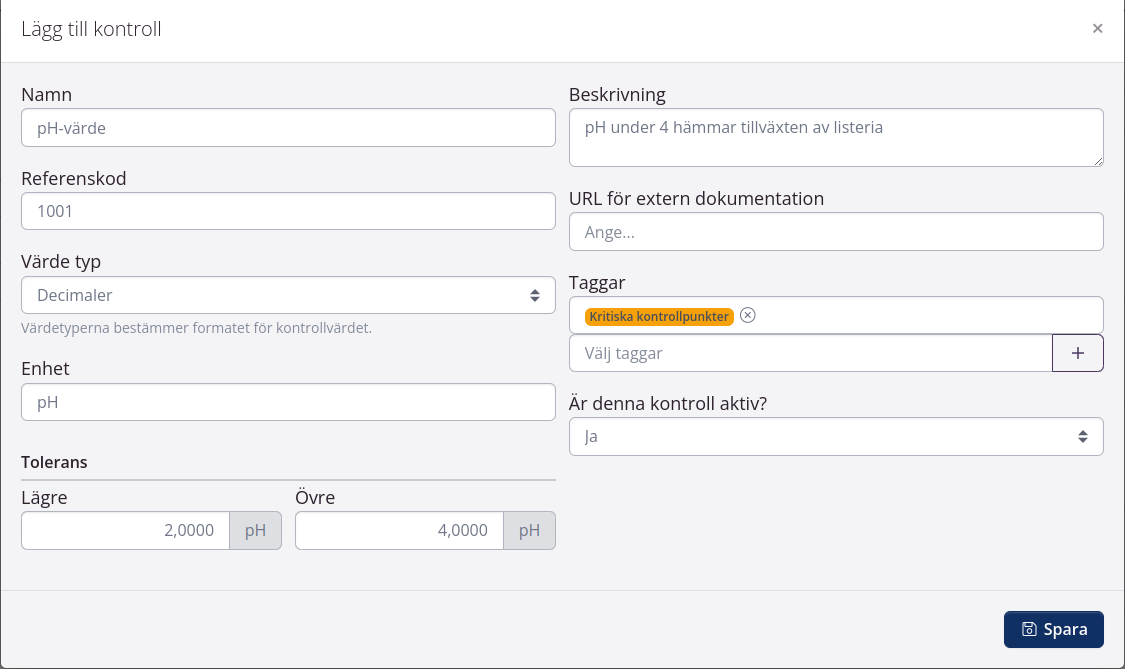Remove the Kritiska kontrollpunkter tag

pos(748,315)
